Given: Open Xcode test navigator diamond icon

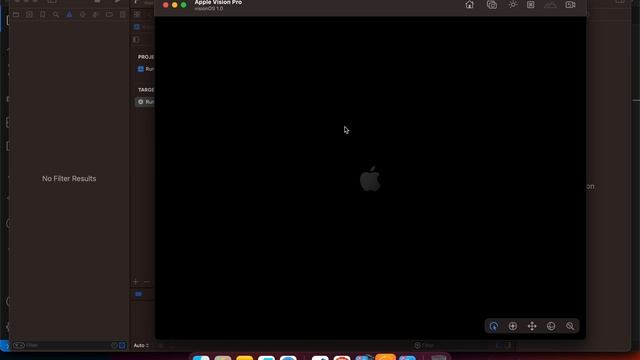Looking at the screenshot, I should pos(82,15).
